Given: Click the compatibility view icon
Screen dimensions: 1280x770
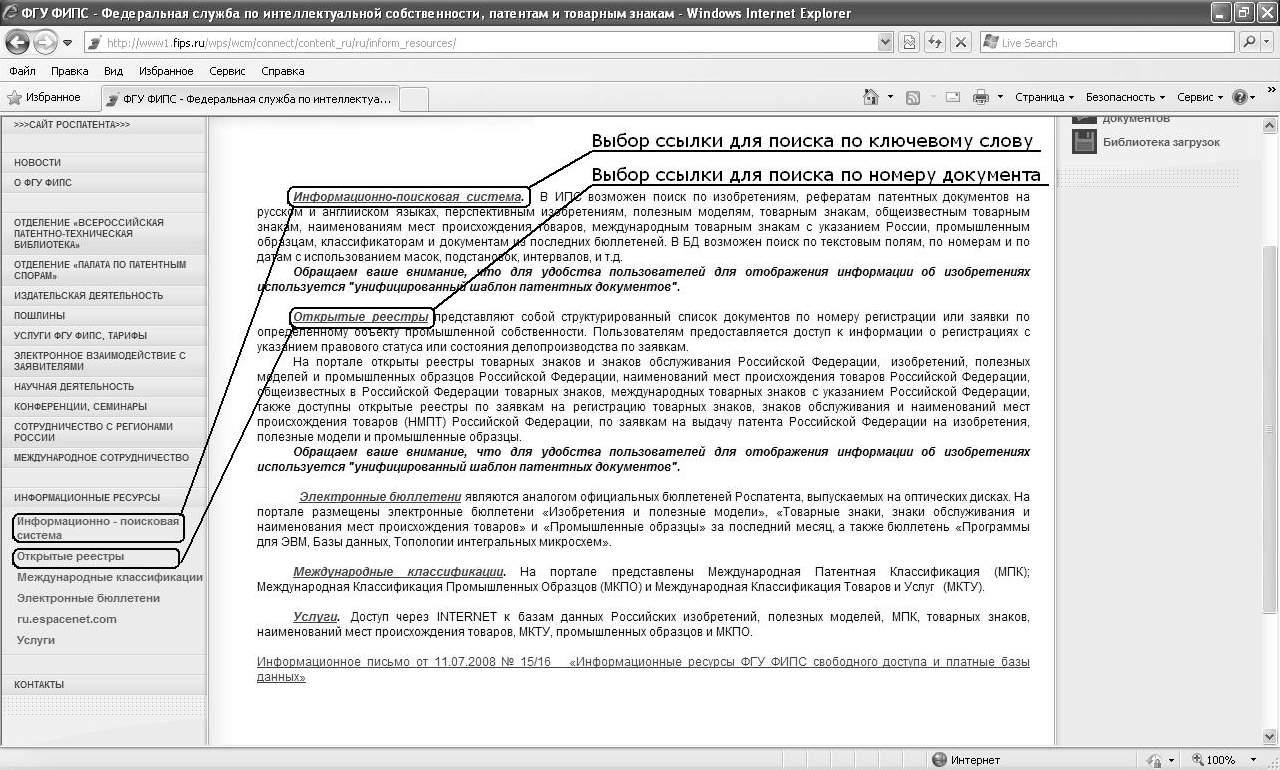Looking at the screenshot, I should click(x=909, y=42).
